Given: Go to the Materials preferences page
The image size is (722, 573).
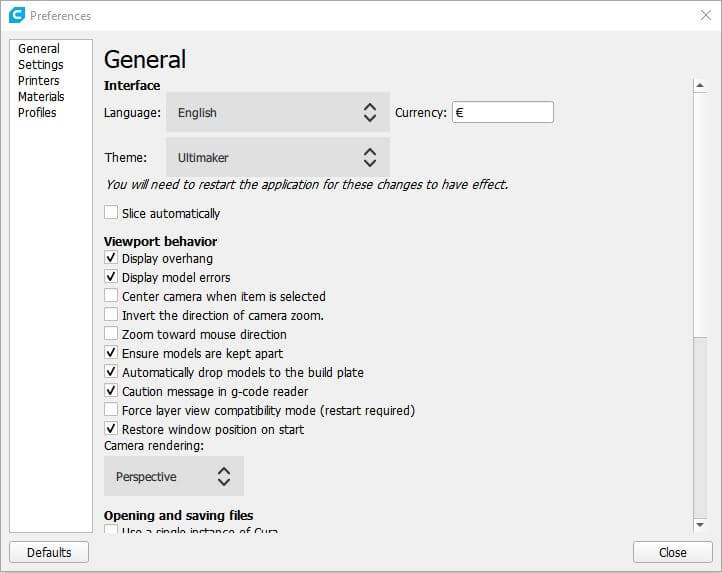Looking at the screenshot, I should (41, 97).
